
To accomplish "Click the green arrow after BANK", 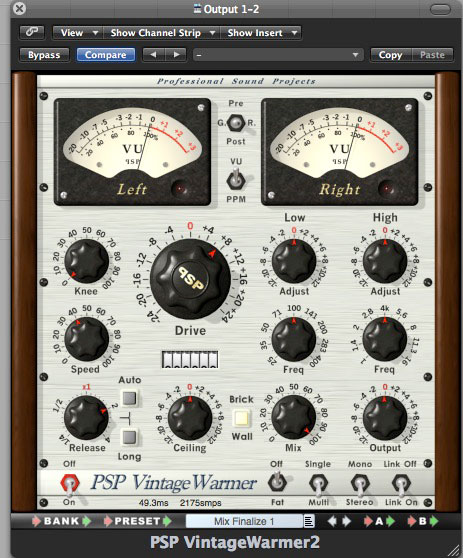I will pos(86,521).
